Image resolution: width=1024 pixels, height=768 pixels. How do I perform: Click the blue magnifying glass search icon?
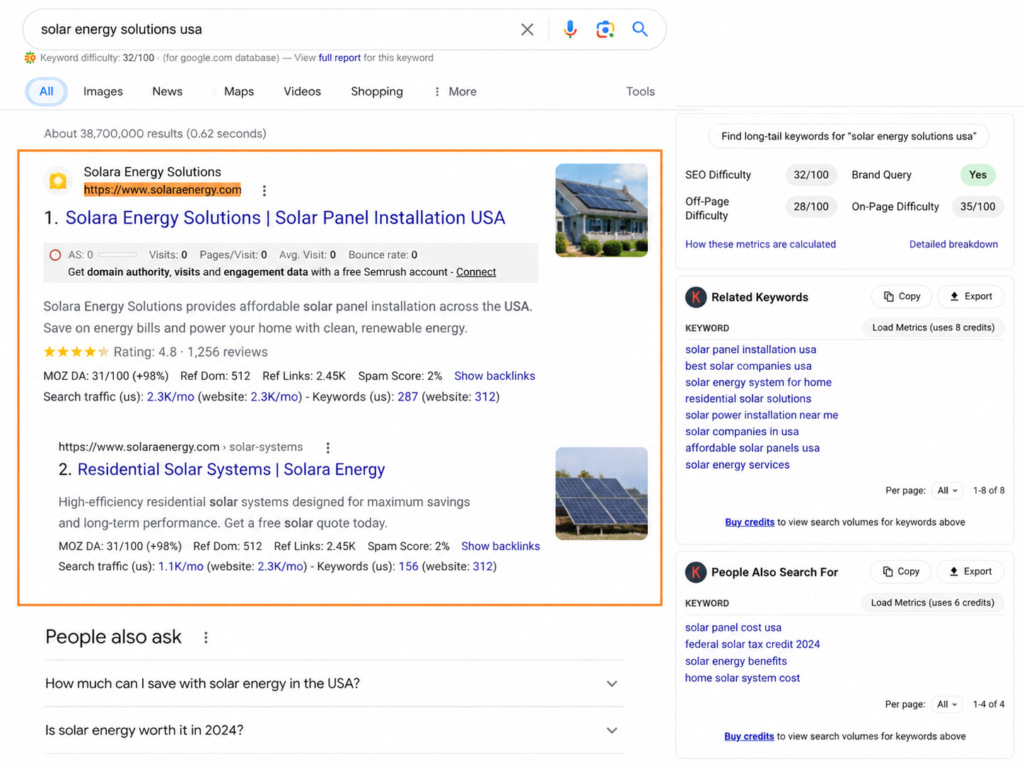[640, 29]
